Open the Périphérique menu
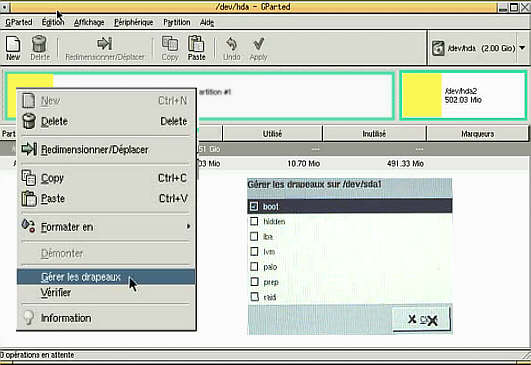The width and height of the screenshot is (531, 365). coord(133,22)
